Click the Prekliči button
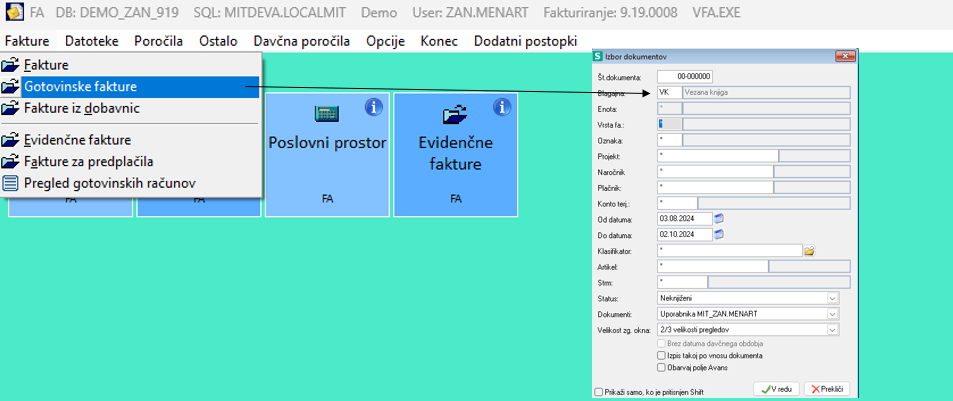 pyautogui.click(x=827, y=389)
